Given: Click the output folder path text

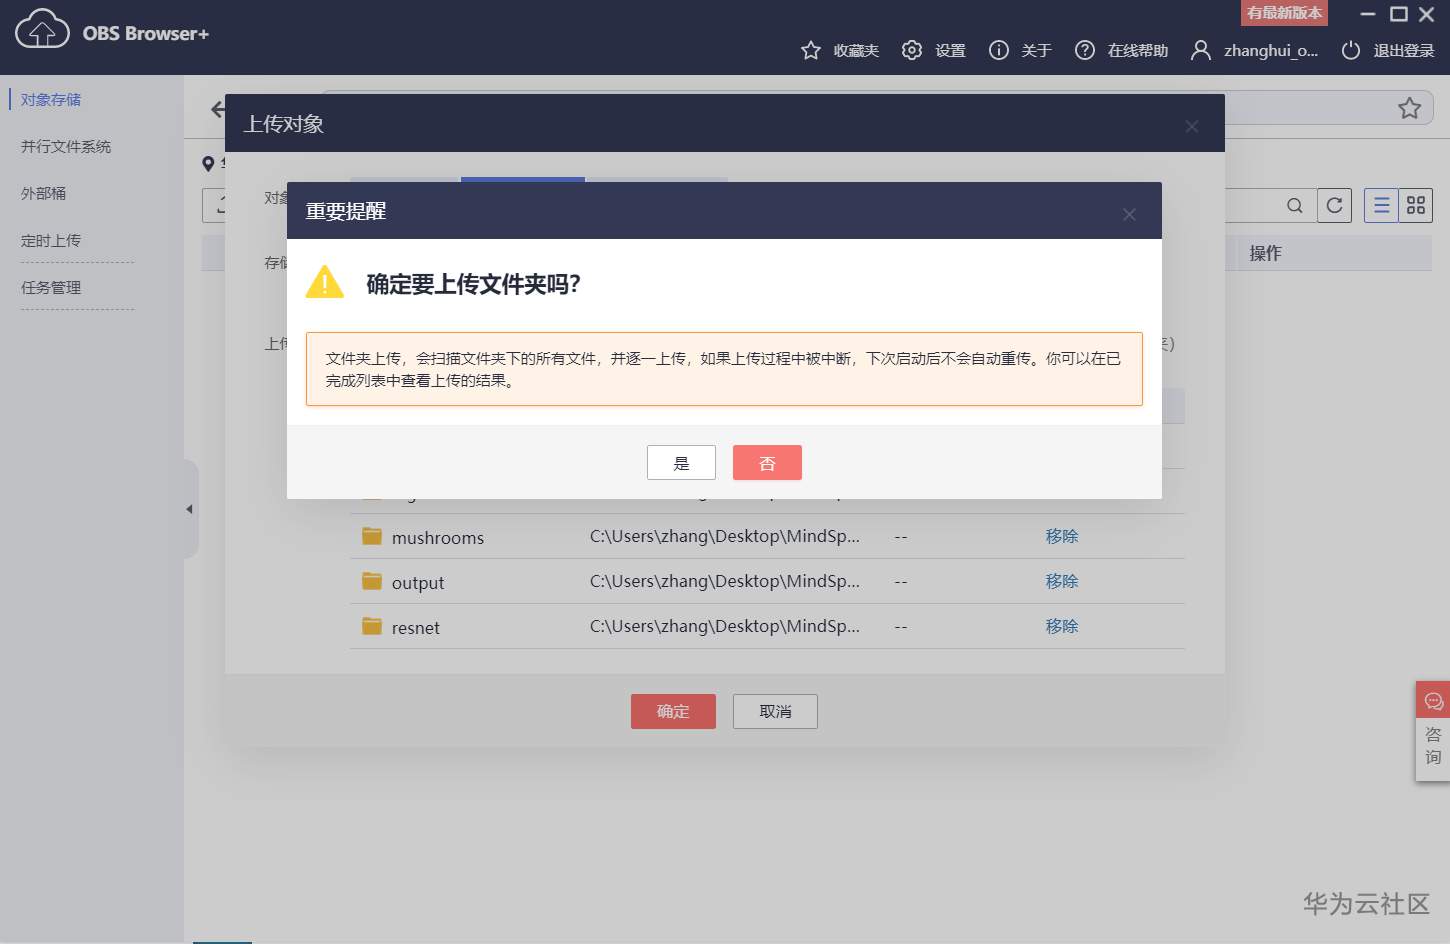Looking at the screenshot, I should point(725,581).
